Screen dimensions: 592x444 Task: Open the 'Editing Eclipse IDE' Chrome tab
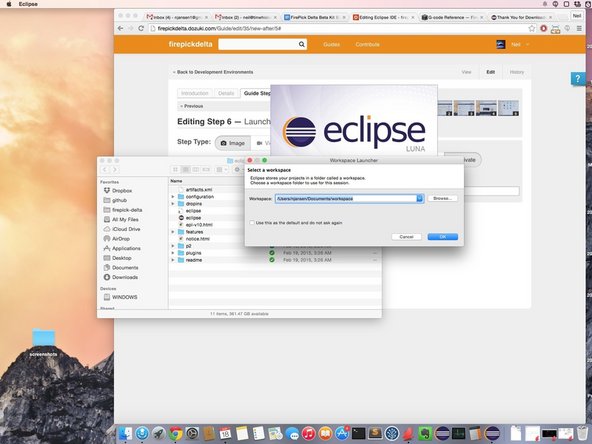383,17
